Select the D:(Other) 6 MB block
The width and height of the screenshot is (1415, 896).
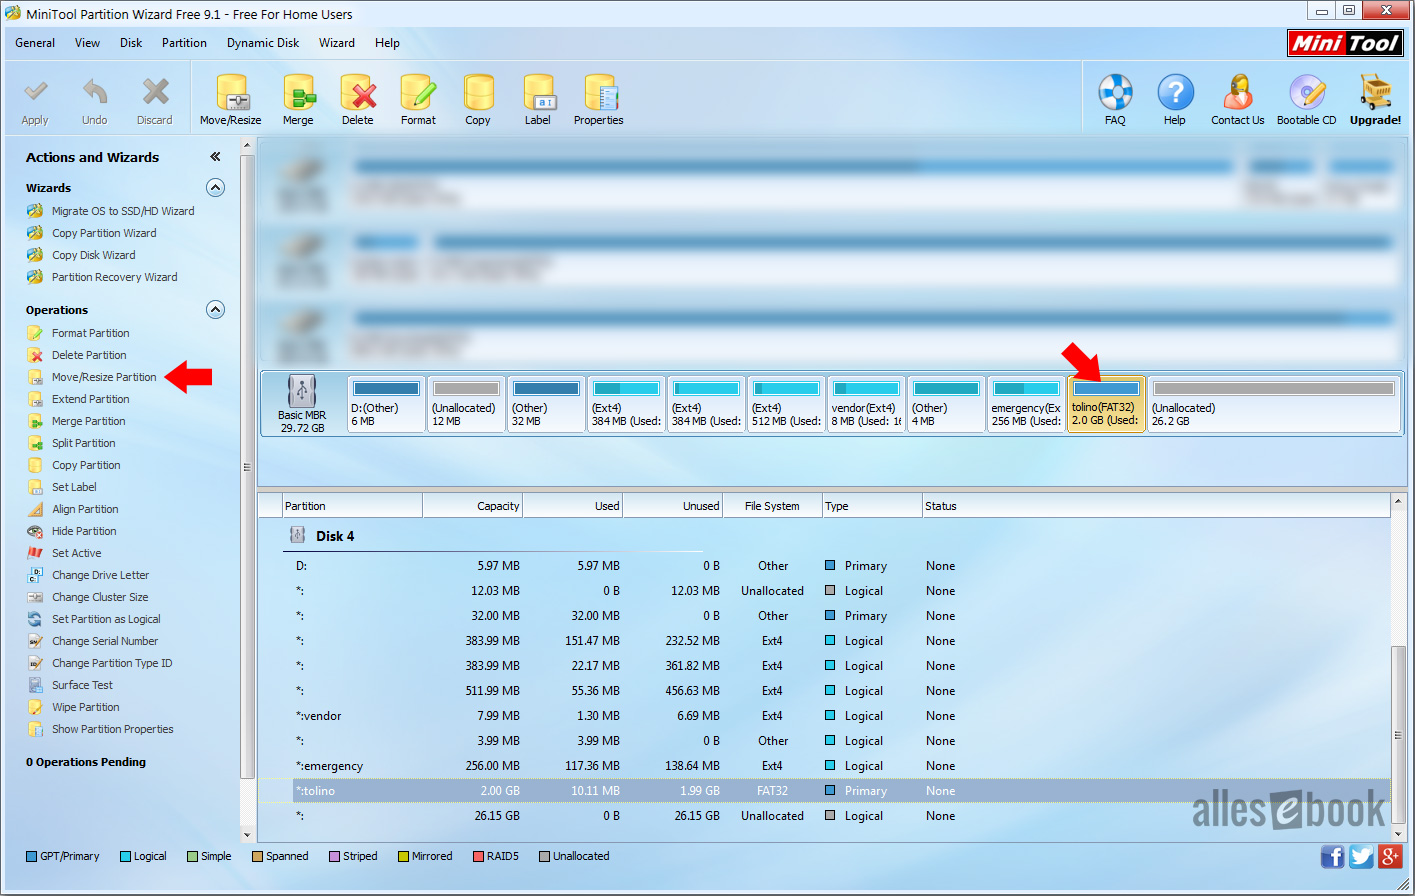click(x=386, y=404)
